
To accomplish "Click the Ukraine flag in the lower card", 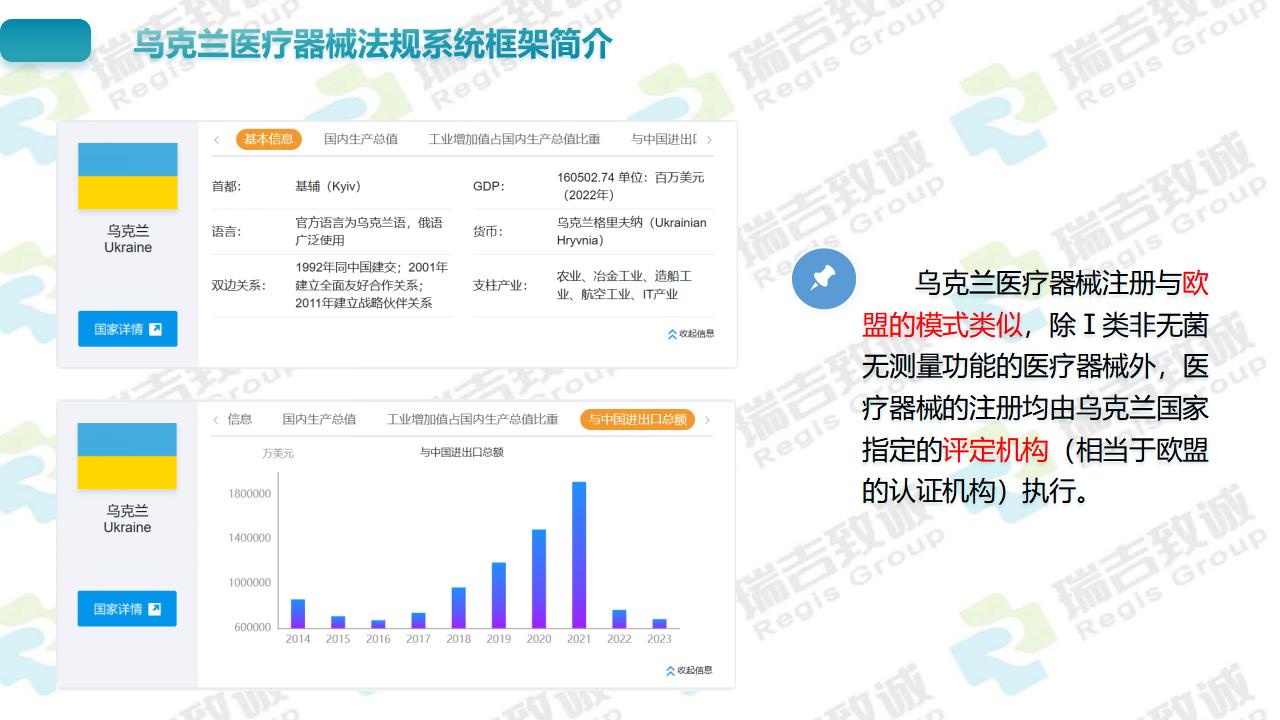I will tap(127, 456).
